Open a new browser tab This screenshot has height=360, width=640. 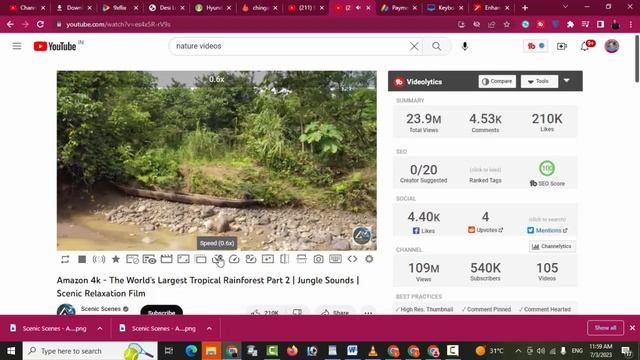tap(525, 8)
